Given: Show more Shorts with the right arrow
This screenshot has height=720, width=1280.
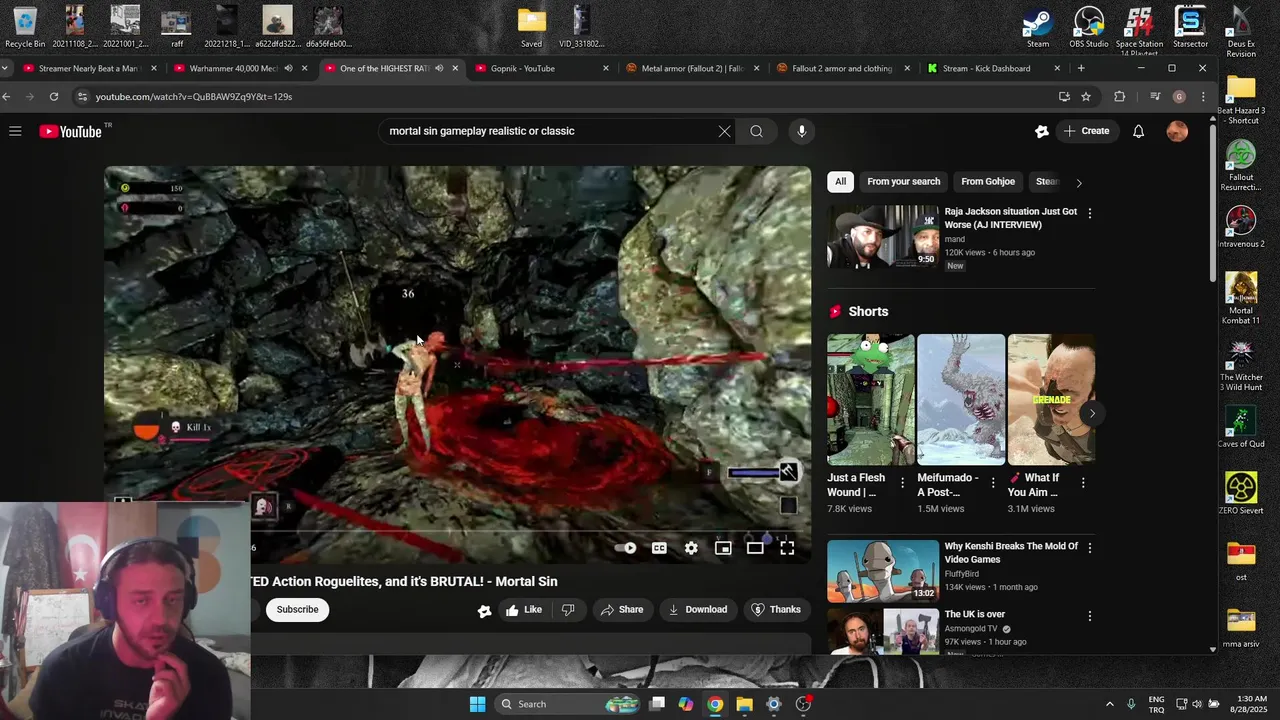Looking at the screenshot, I should [x=1092, y=413].
